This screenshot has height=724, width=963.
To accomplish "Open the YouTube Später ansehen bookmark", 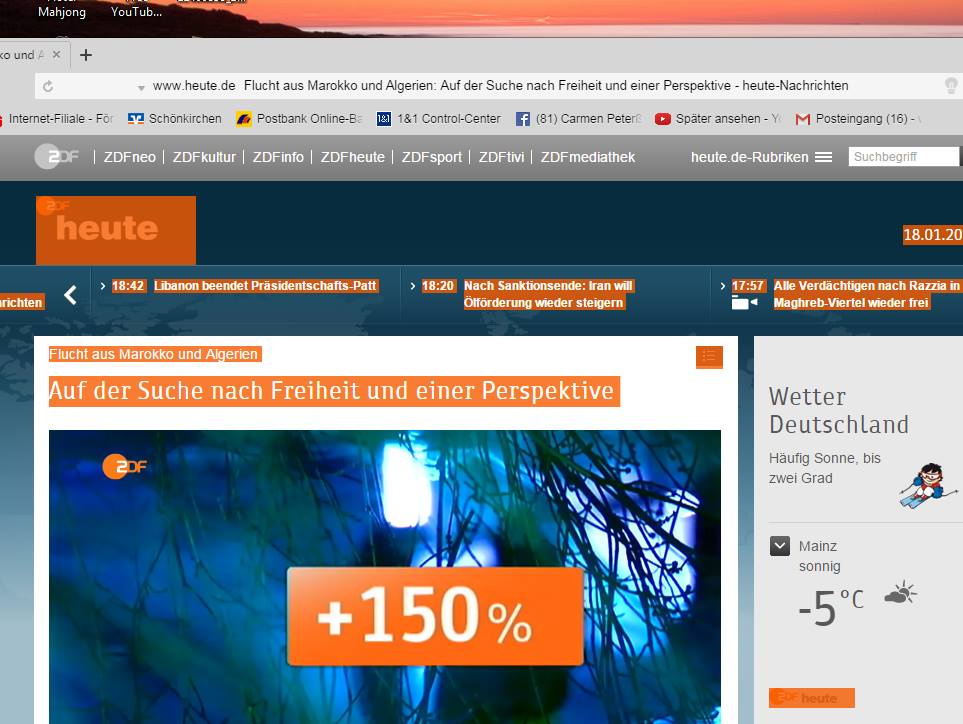I will (x=718, y=119).
